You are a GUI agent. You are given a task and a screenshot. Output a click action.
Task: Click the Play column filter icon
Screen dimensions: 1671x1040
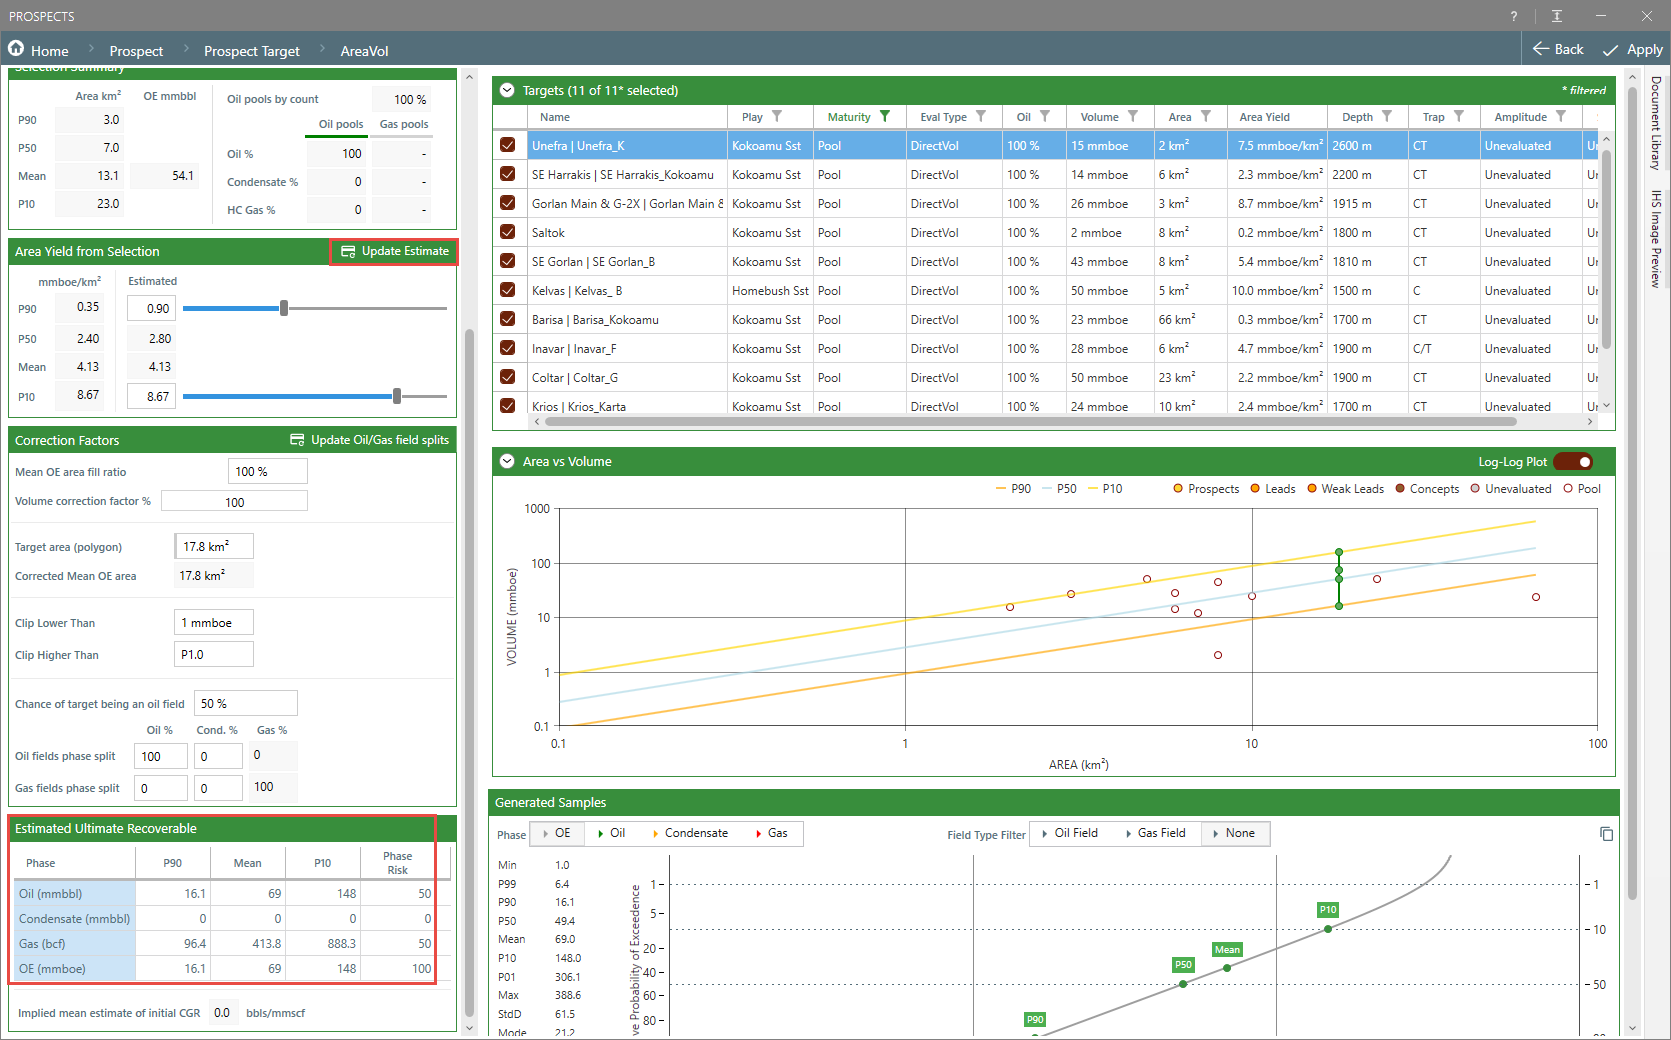click(777, 117)
